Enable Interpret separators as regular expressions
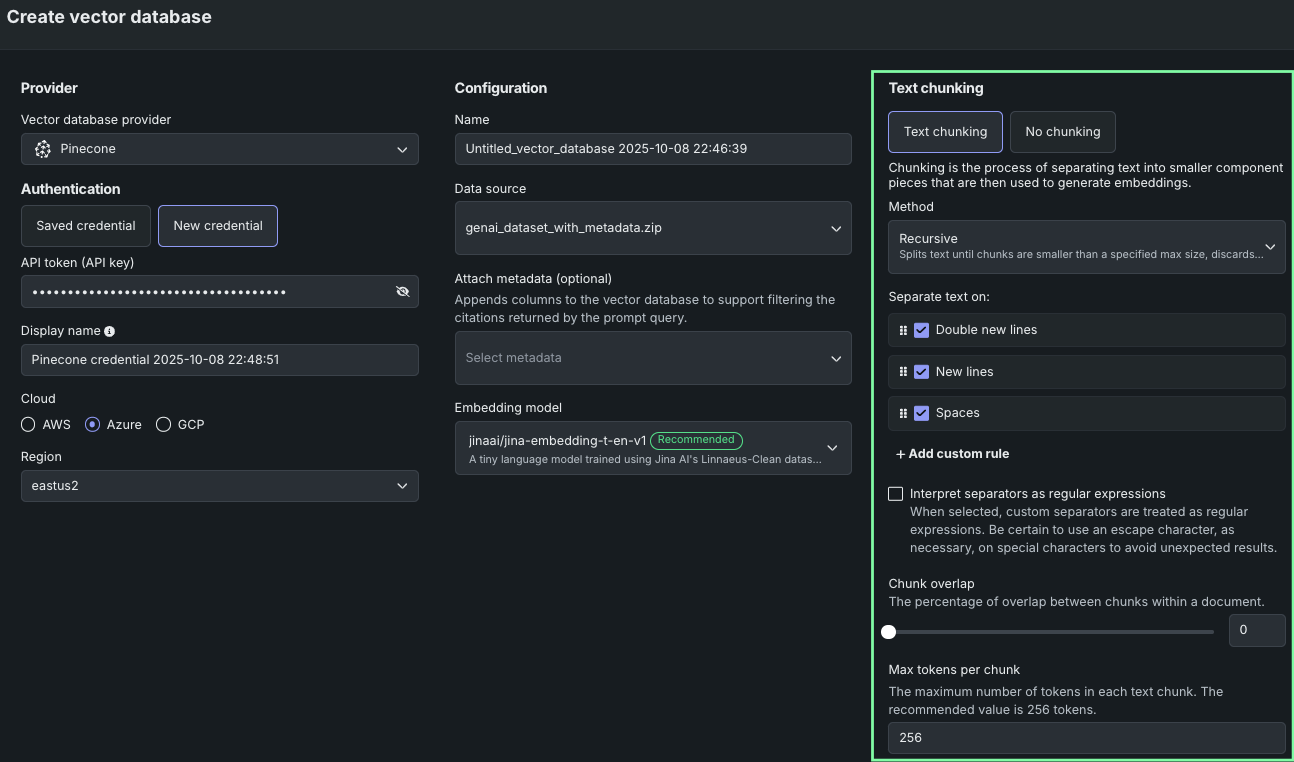The width and height of the screenshot is (1294, 762). [x=896, y=494]
